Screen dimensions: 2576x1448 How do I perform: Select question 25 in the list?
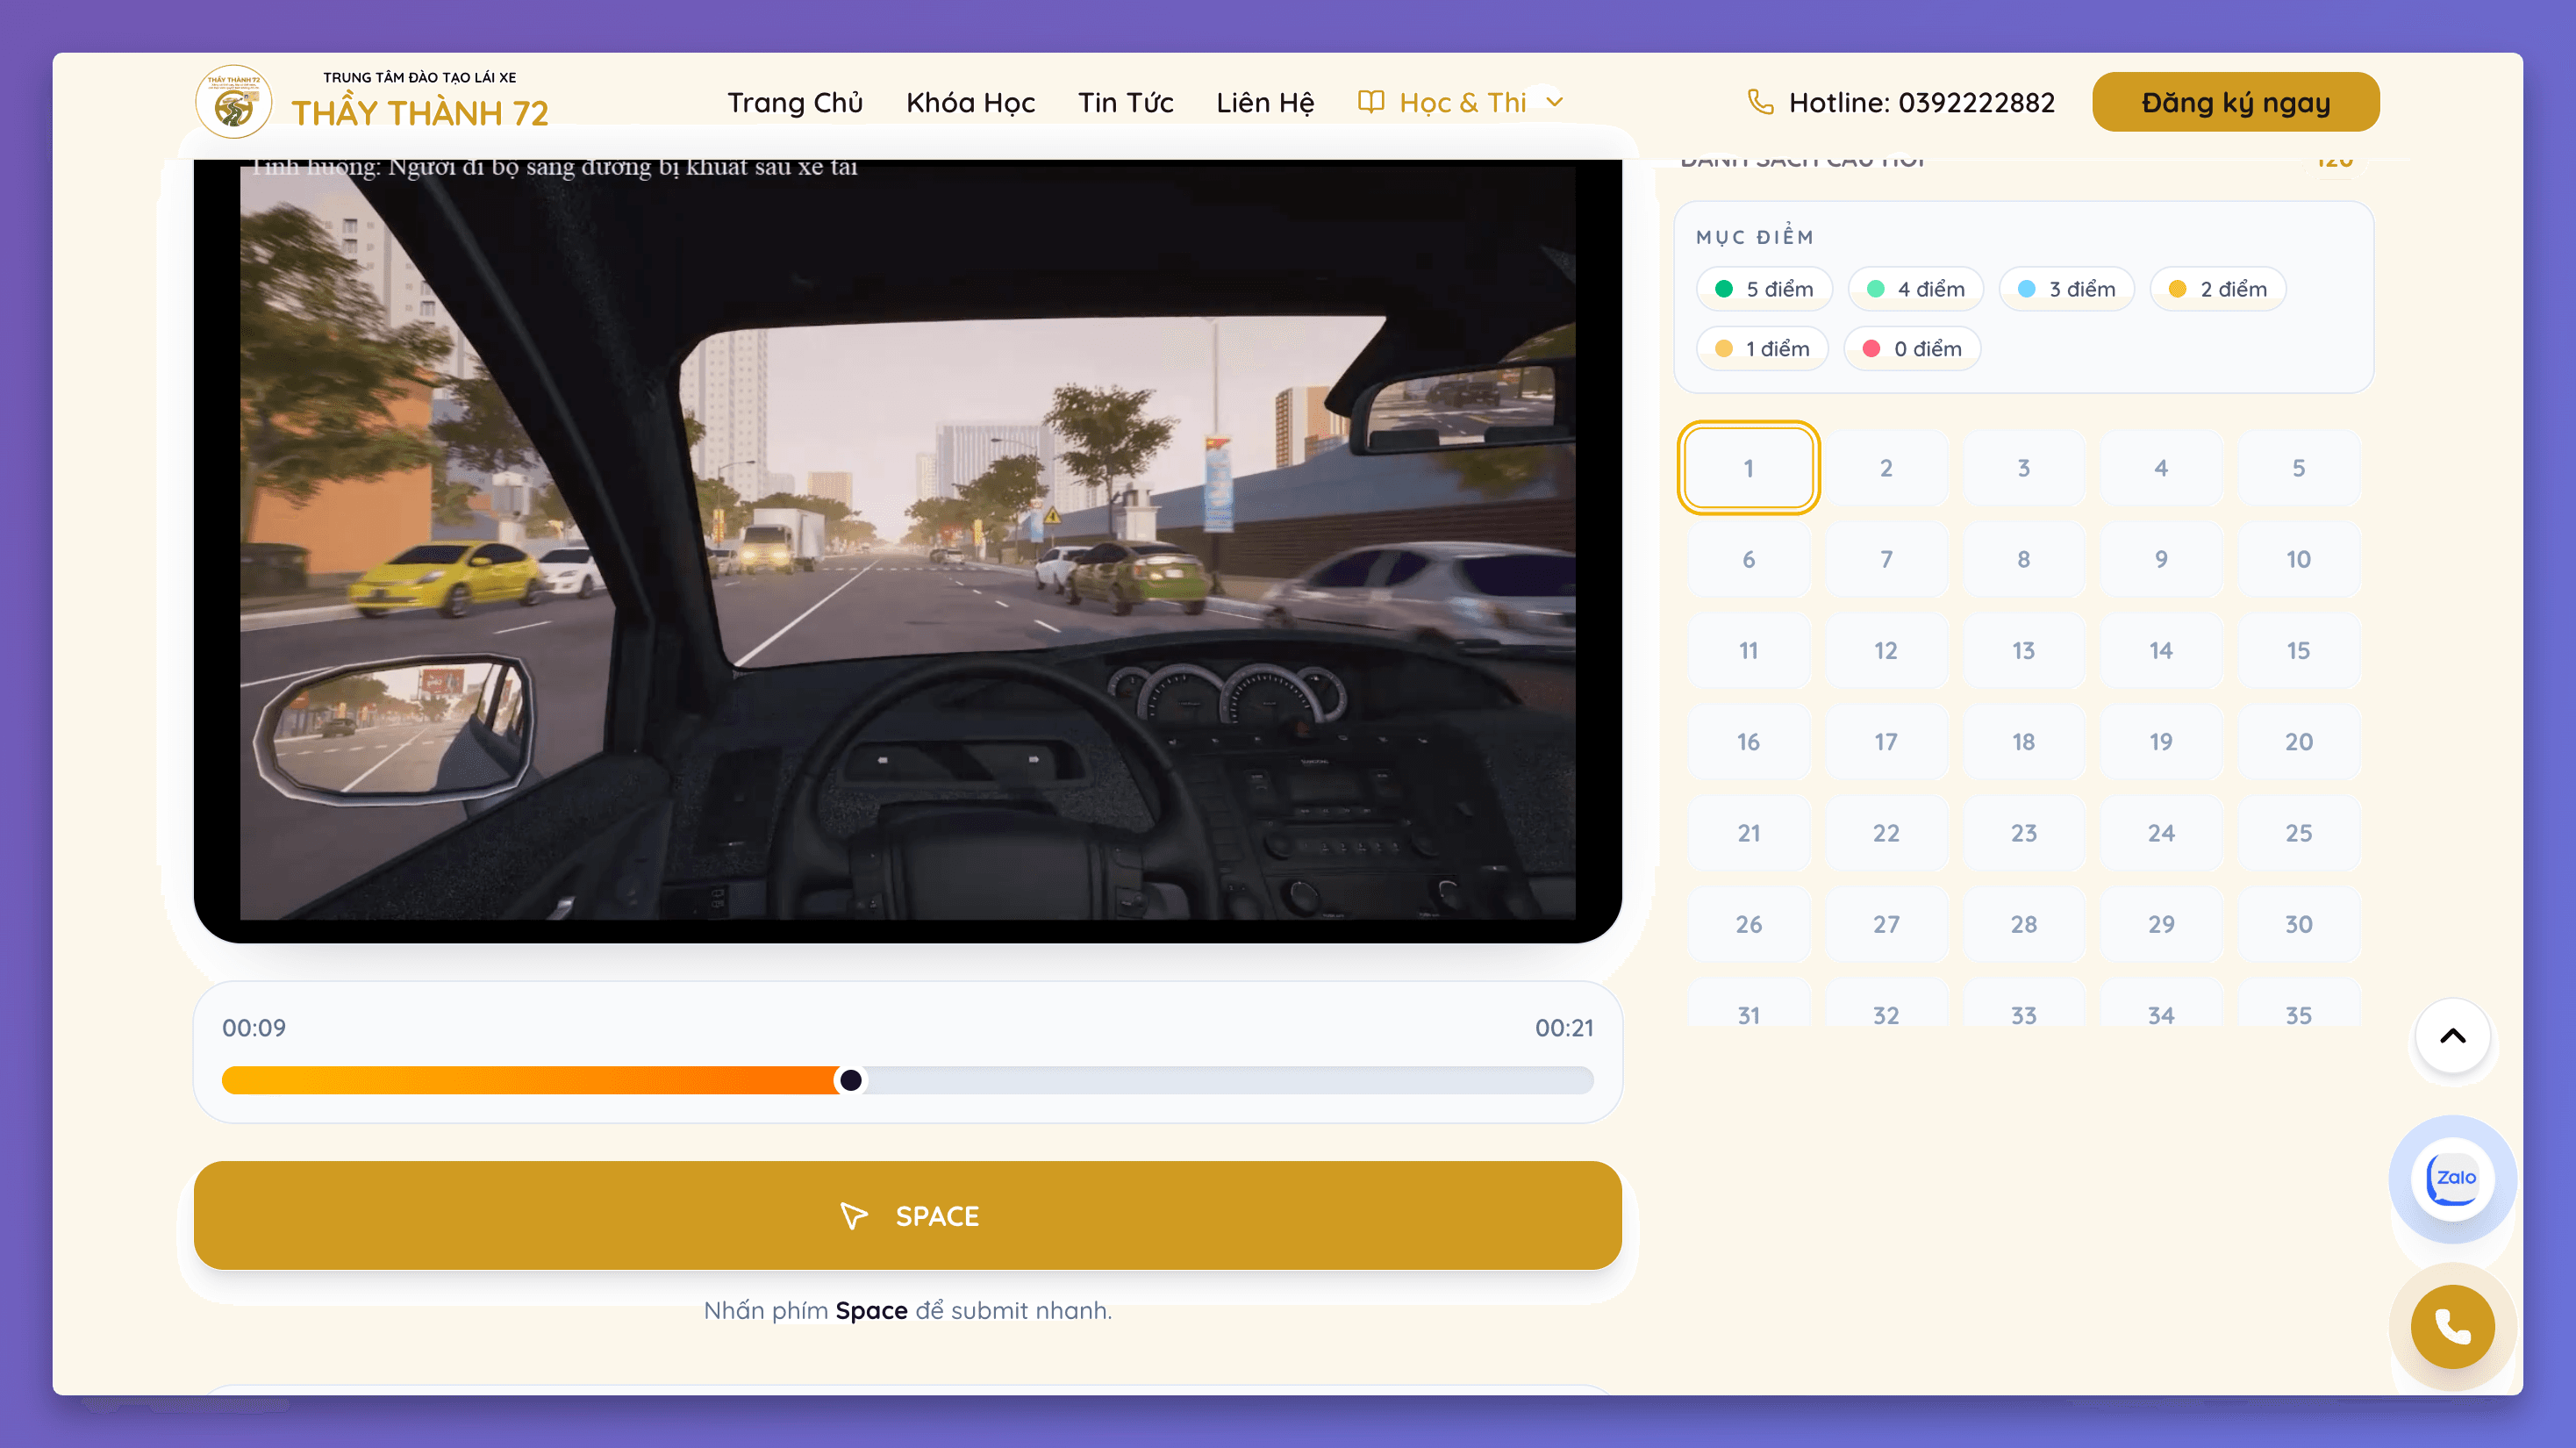pyautogui.click(x=2298, y=833)
